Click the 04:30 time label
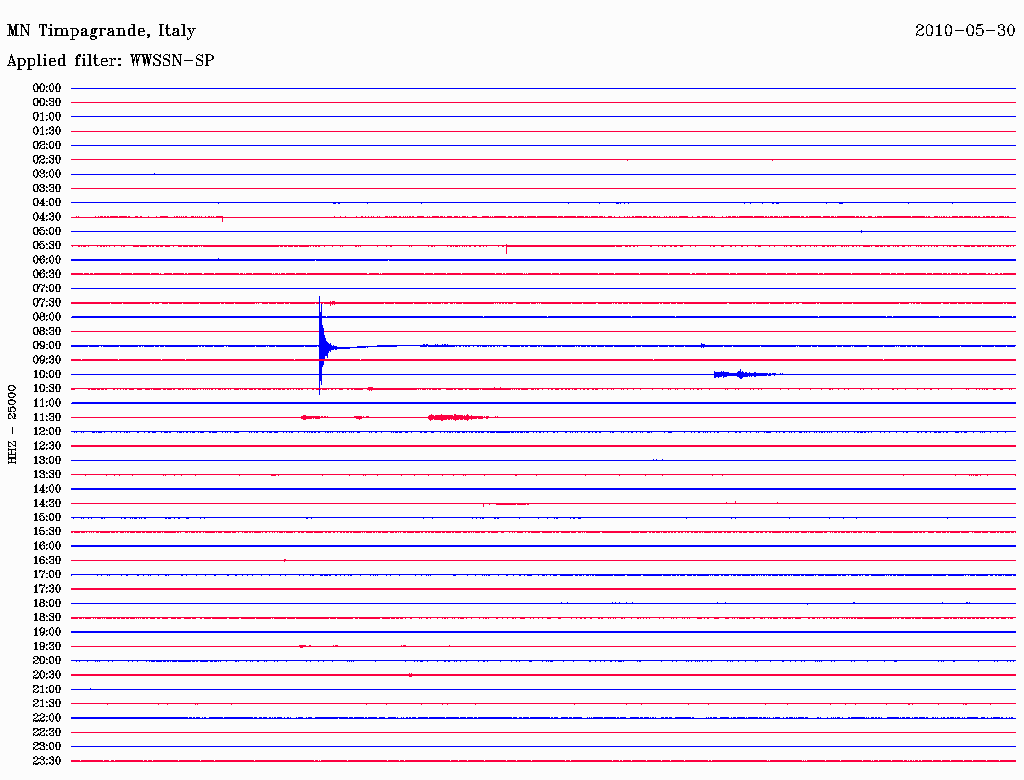Viewport: 1024px width, 780px height. click(47, 217)
